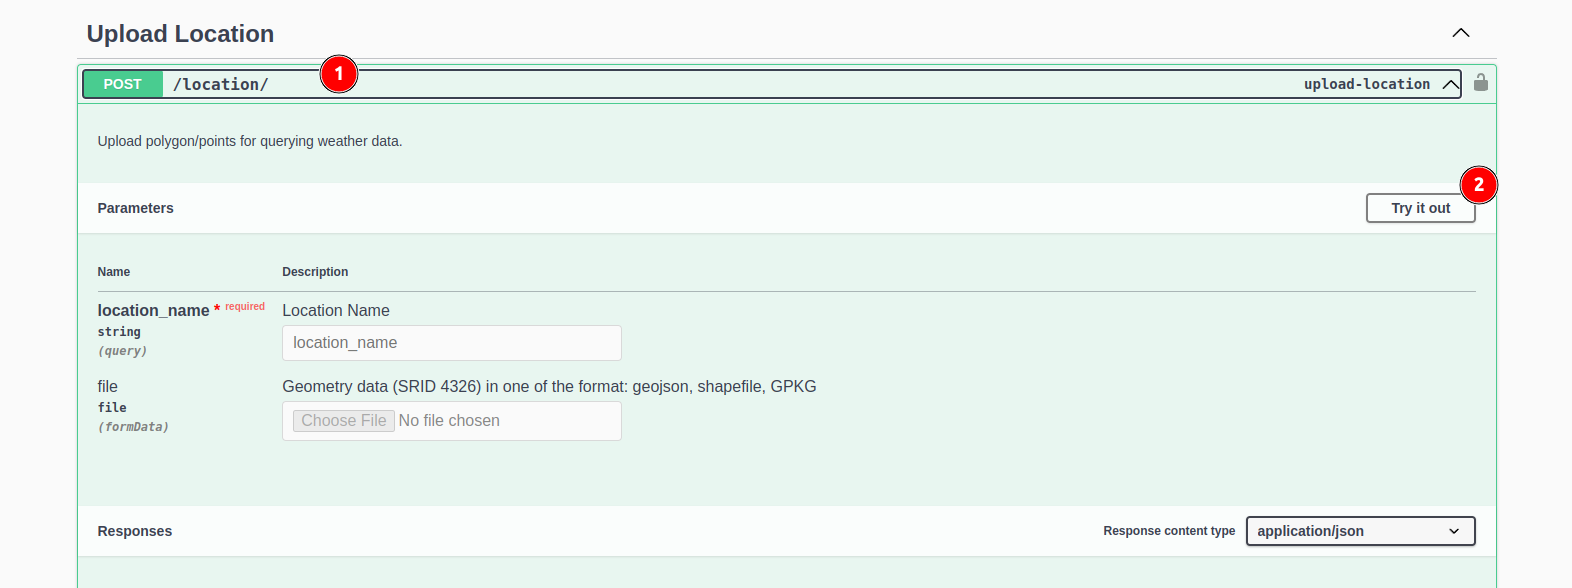Click the Try it out button
Screen dimensions: 1572x588
pyautogui.click(x=1419, y=208)
